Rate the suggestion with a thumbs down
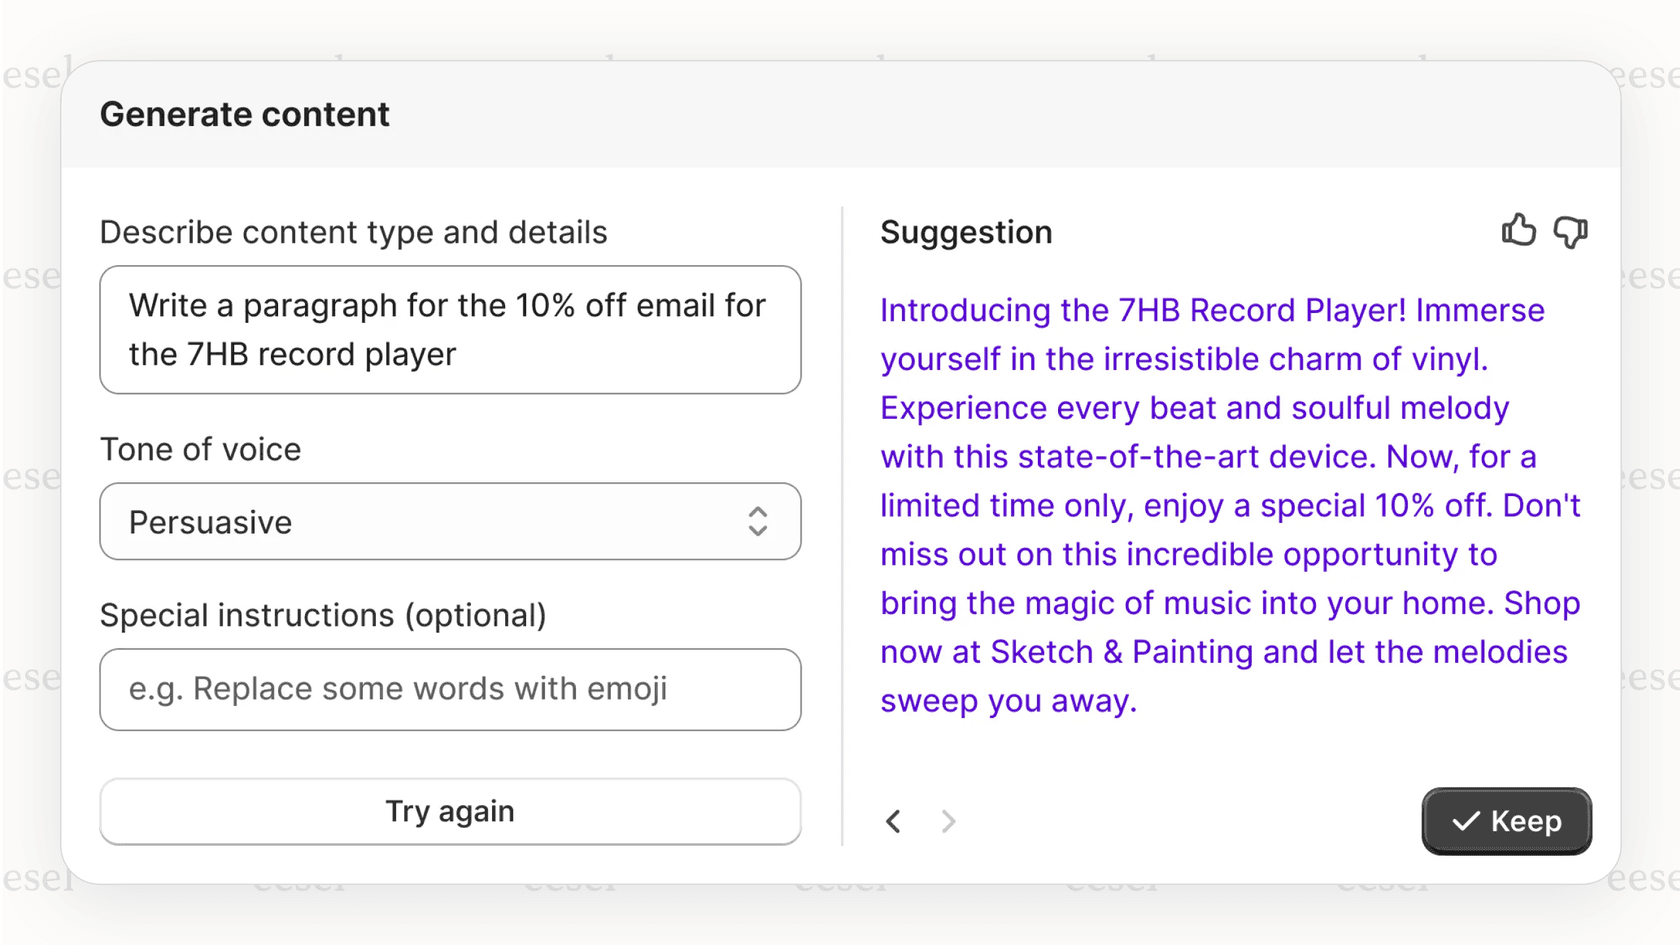 [1570, 232]
